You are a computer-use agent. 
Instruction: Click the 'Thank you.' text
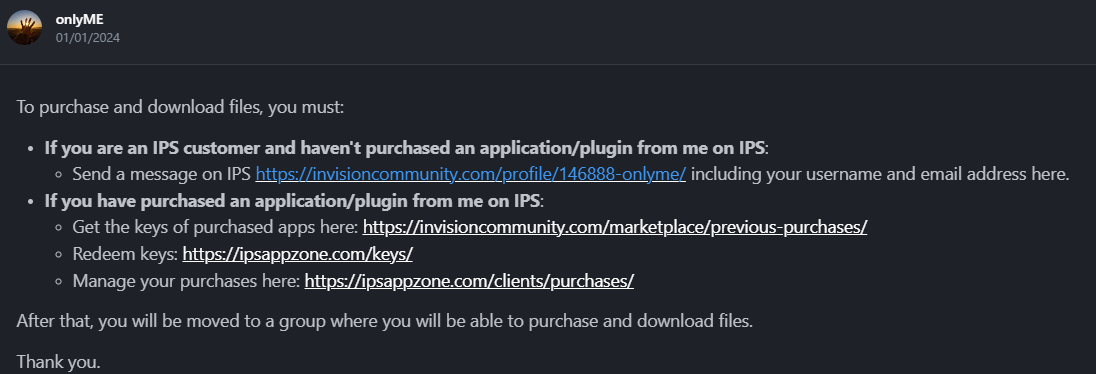59,362
